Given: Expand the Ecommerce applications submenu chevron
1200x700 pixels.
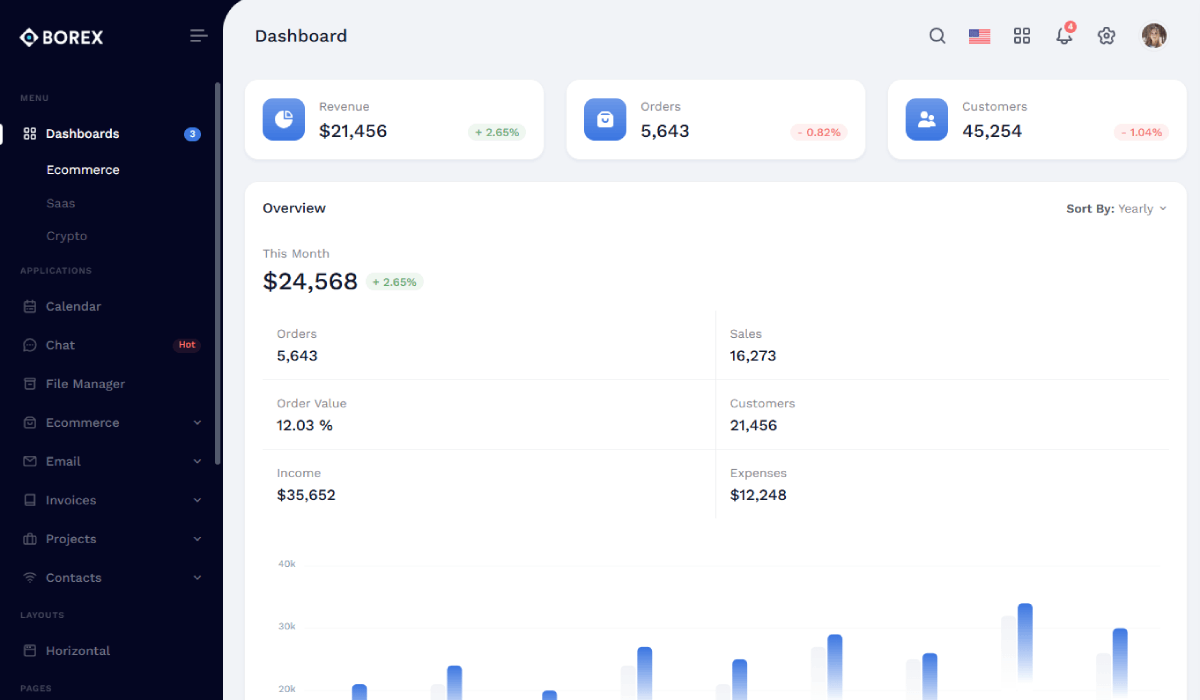Looking at the screenshot, I should coord(197,423).
